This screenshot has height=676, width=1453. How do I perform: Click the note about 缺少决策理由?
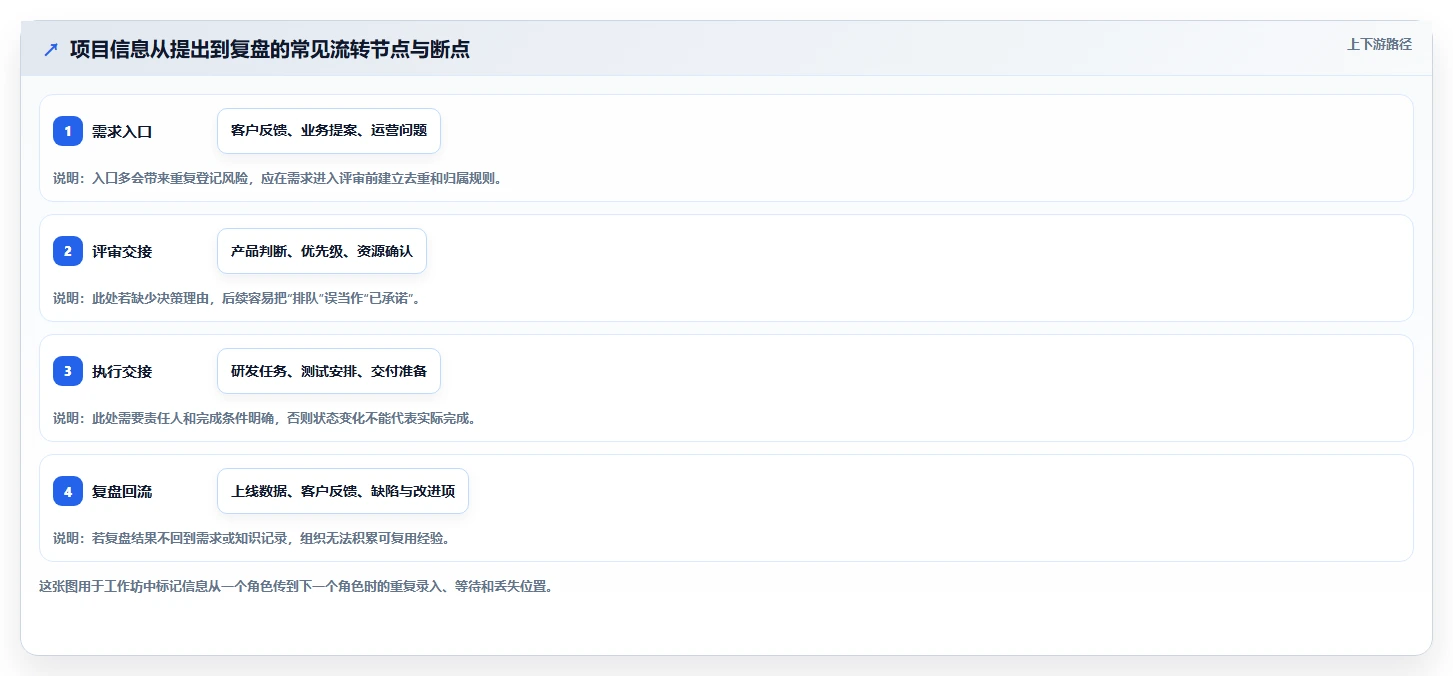click(x=236, y=298)
